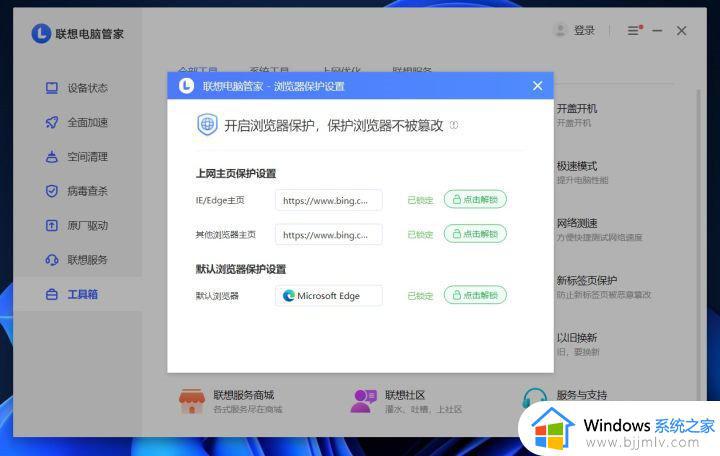Click the main window vertical scrollbar
The image size is (720, 456).
[x=699, y=243]
